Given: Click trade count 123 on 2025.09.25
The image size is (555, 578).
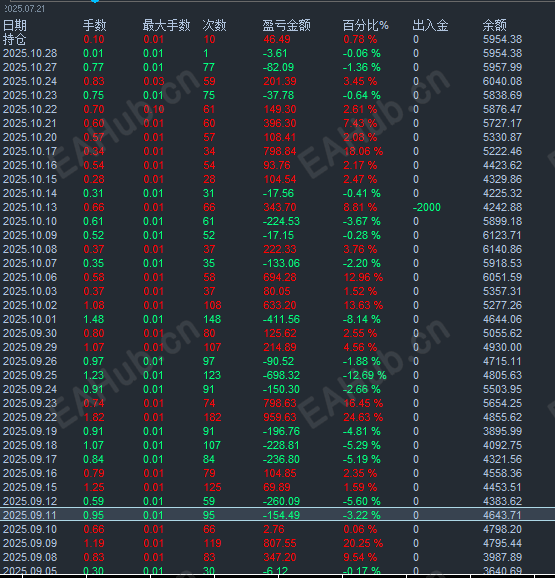Looking at the screenshot, I should pos(212,376).
